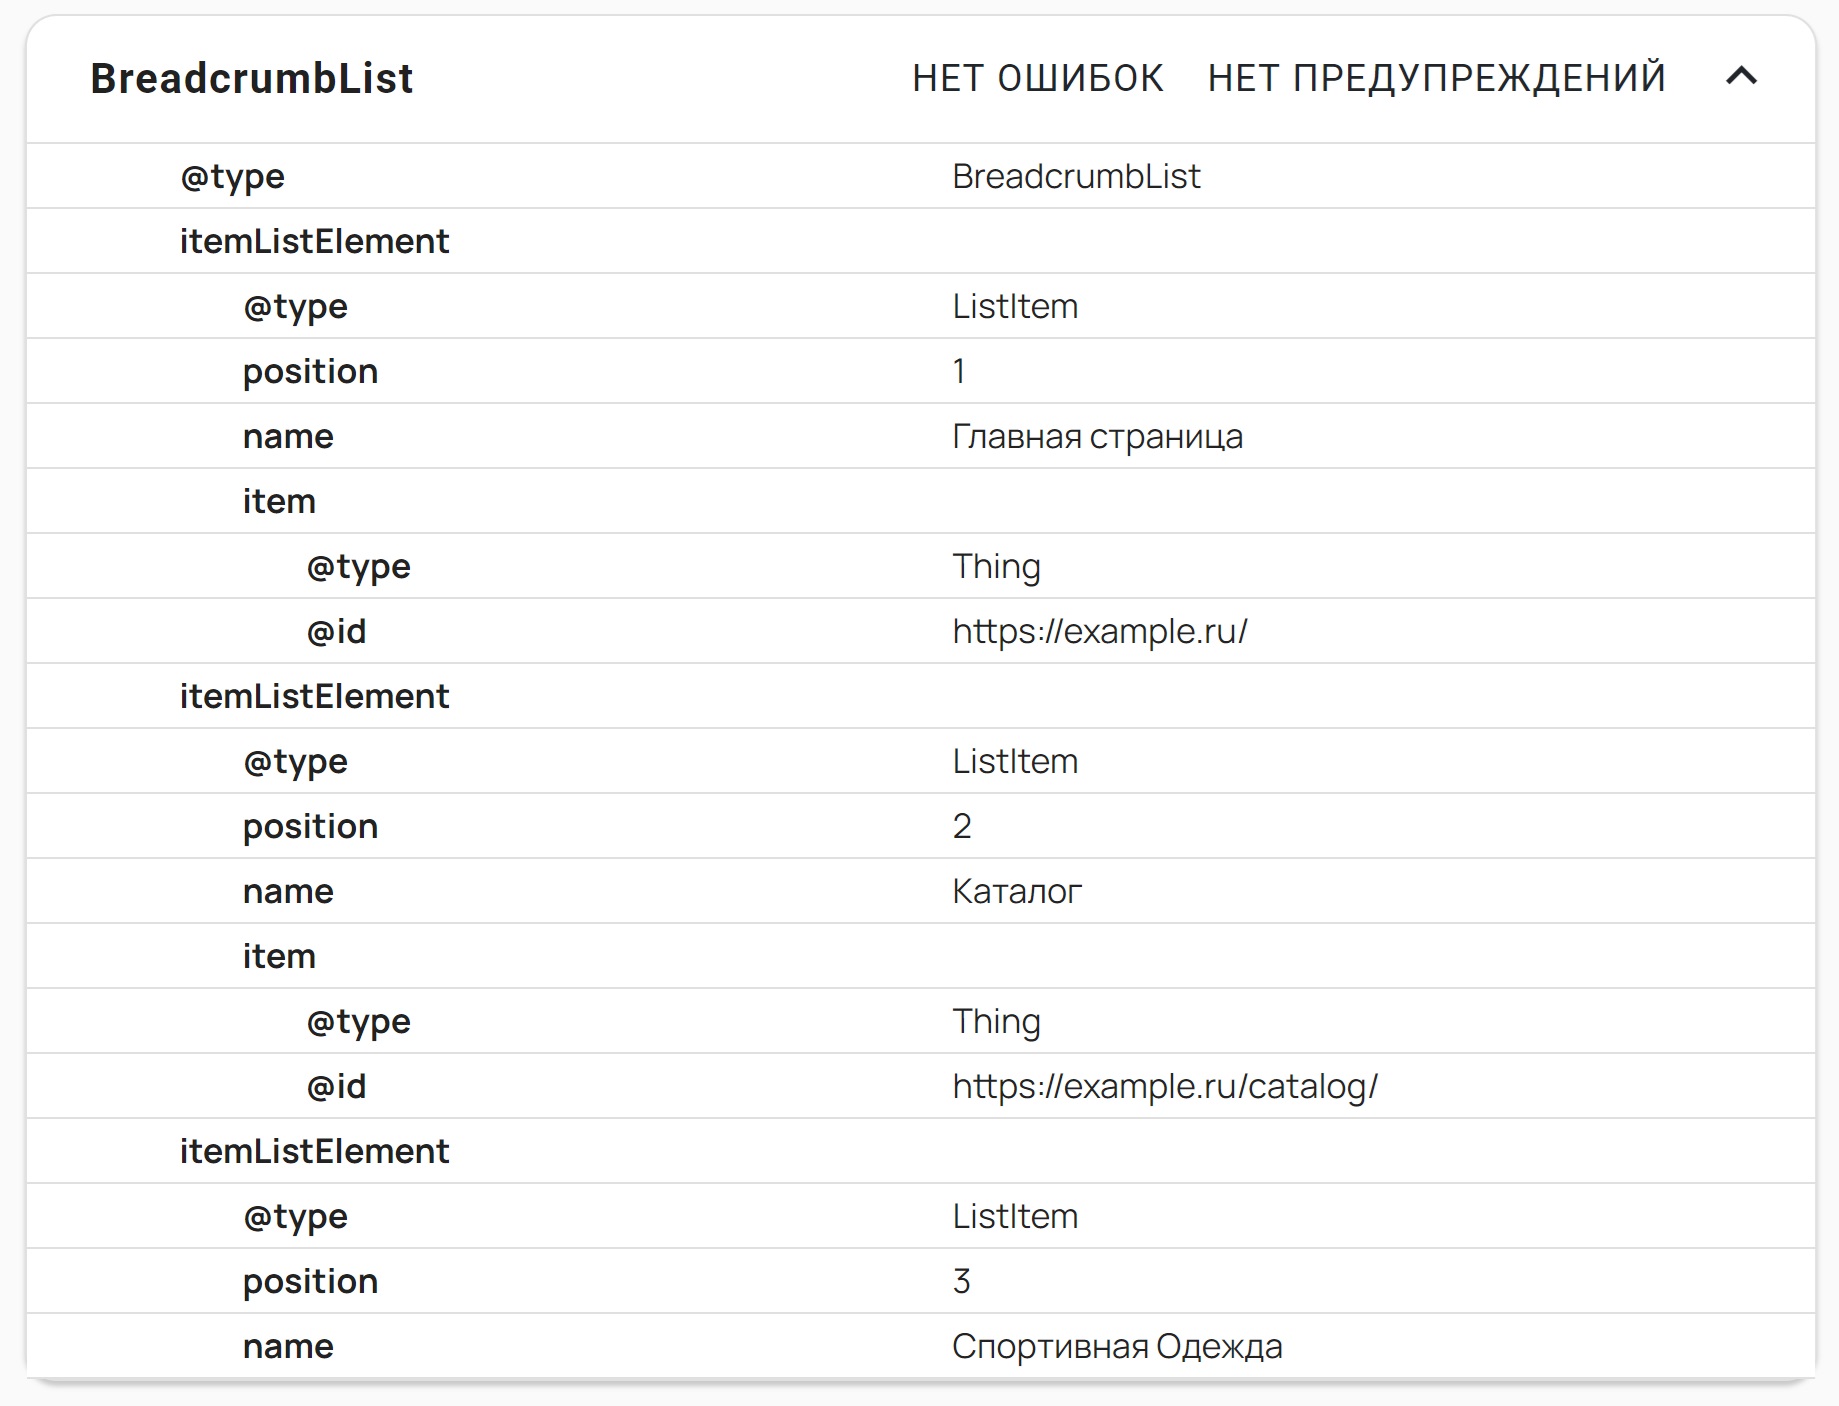Screen dimensions: 1839x1406
Task: Select the position row with value 2
Action: tap(310, 826)
